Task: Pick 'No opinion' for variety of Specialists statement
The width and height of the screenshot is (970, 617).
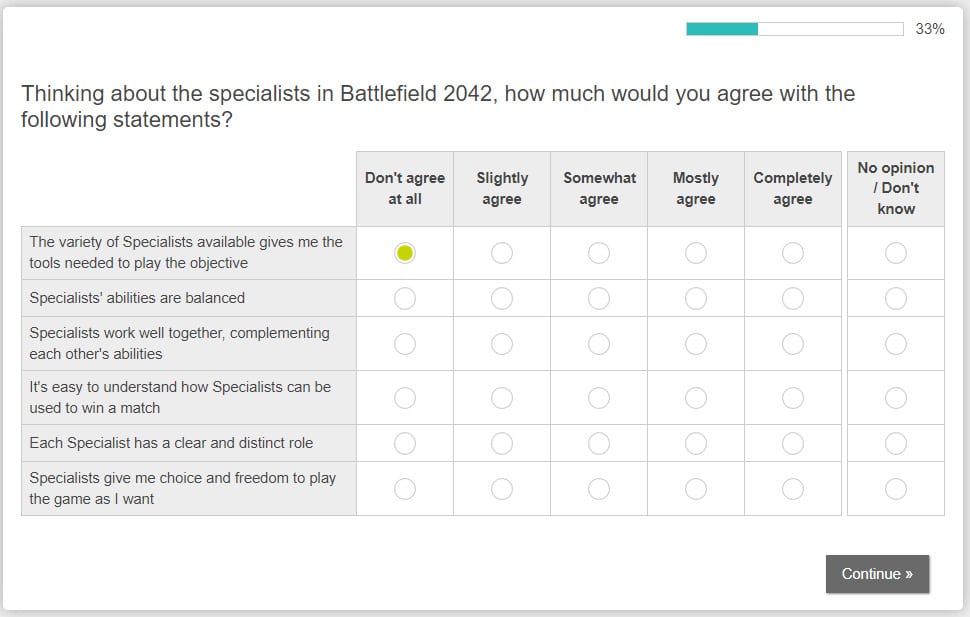Action: 896,253
